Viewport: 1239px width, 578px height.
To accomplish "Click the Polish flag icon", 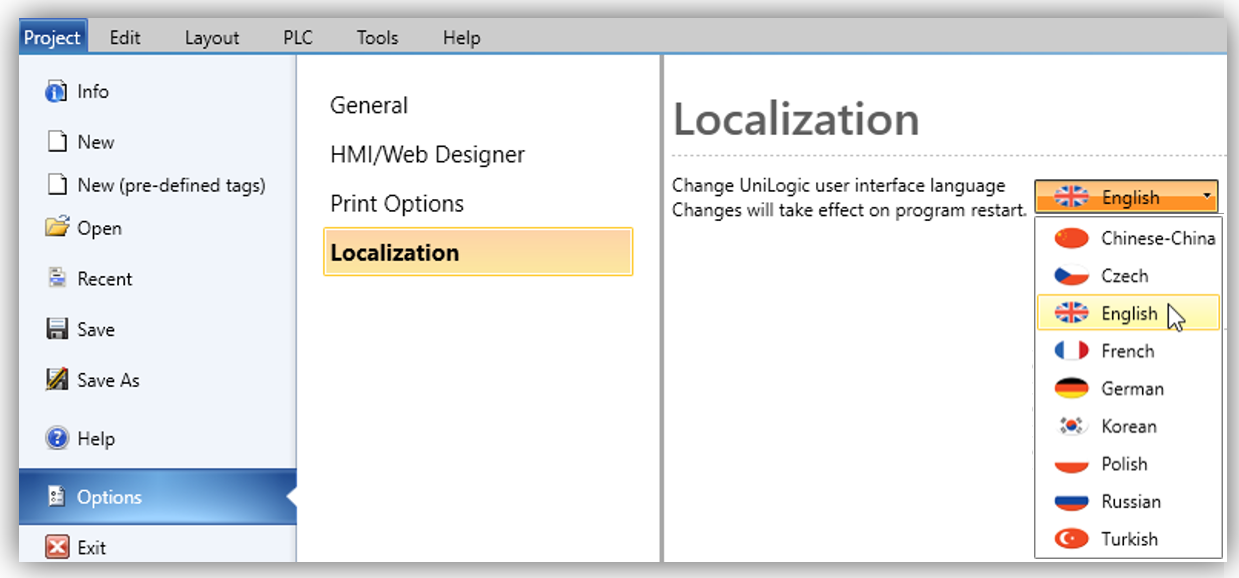I will [1072, 464].
